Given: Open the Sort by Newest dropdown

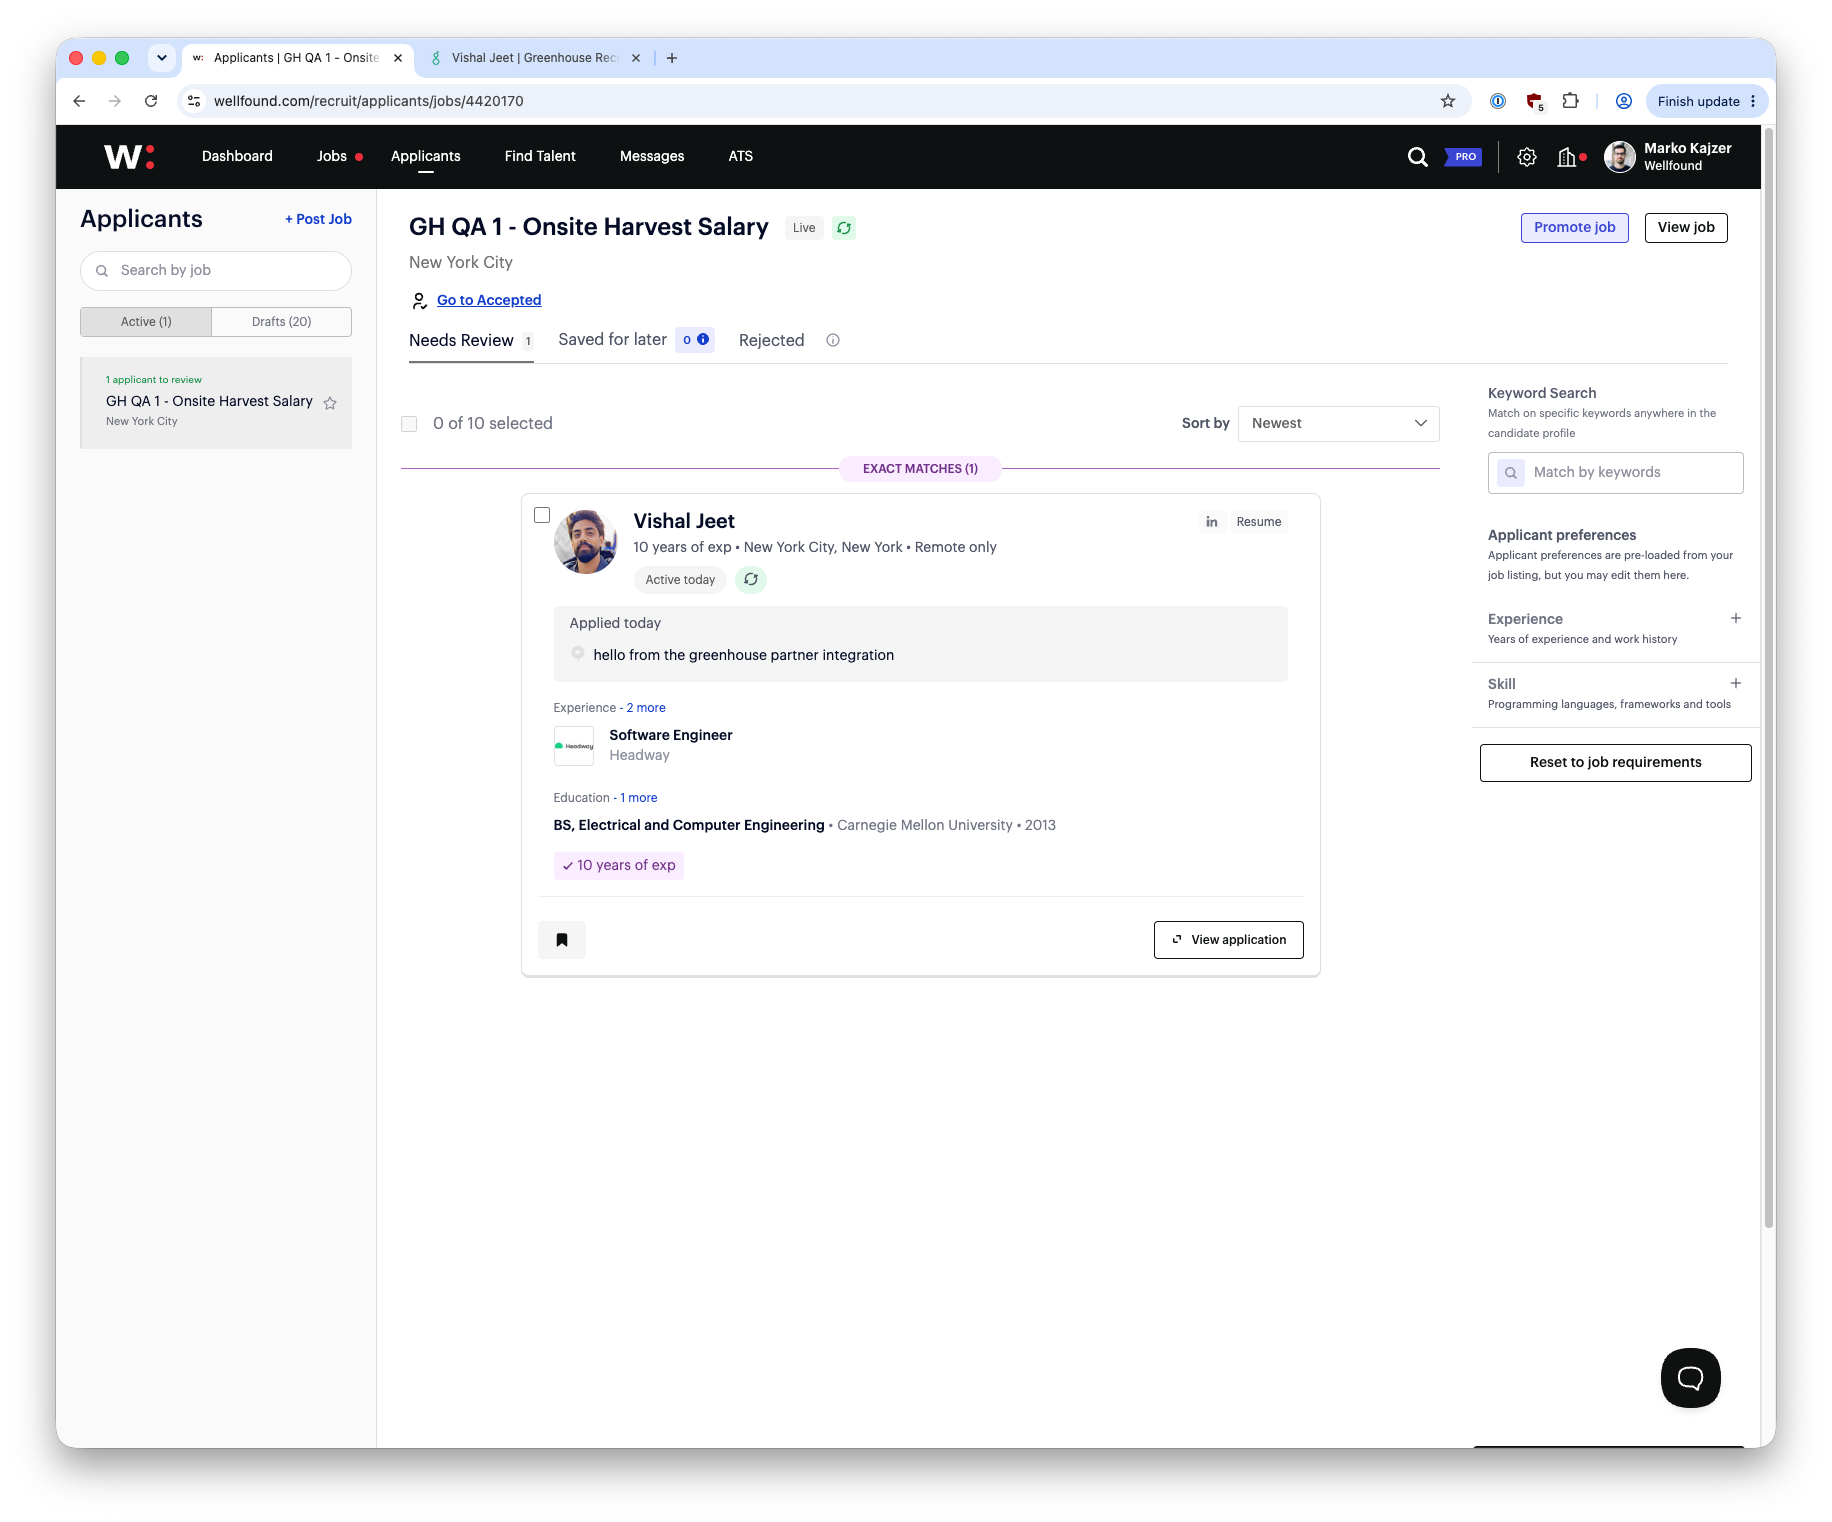Looking at the screenshot, I should coord(1338,424).
